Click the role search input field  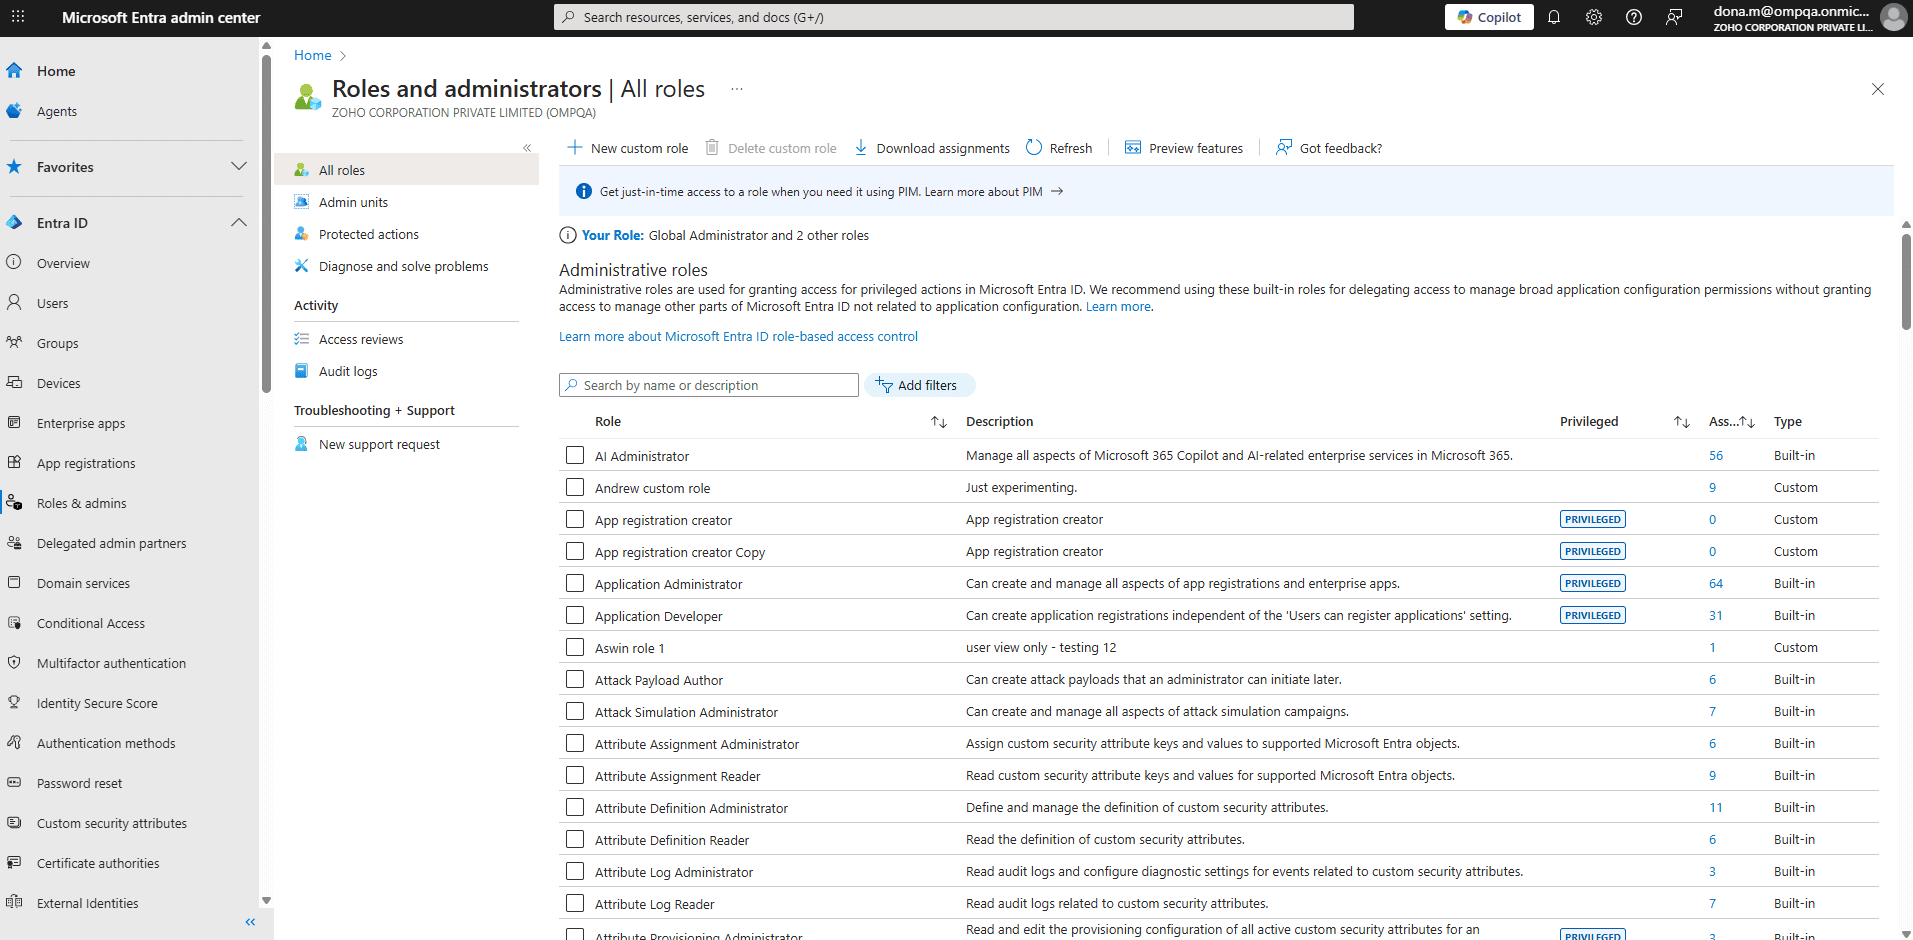click(710, 385)
